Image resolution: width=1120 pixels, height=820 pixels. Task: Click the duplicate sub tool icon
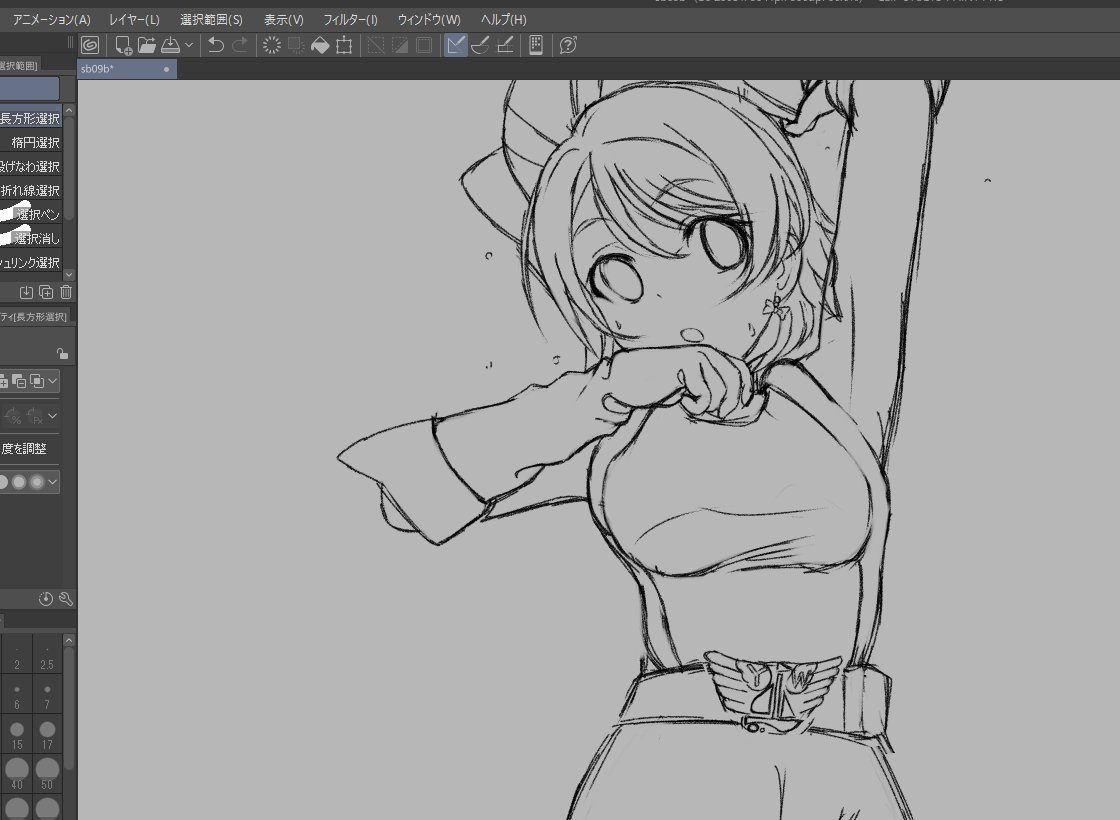tap(46, 292)
